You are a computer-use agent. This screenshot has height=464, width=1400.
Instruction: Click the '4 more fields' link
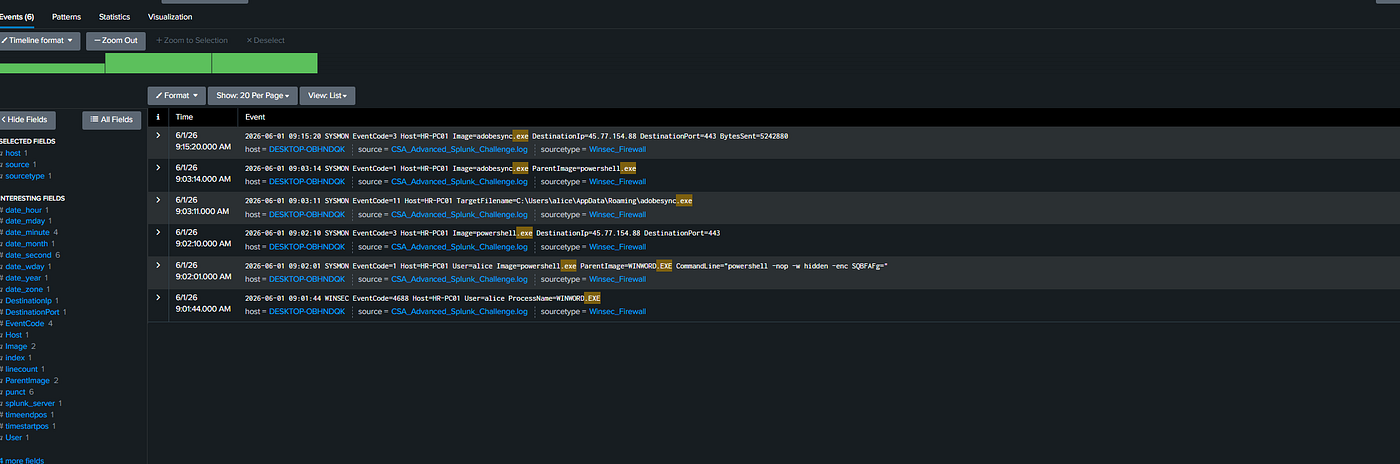(22, 461)
